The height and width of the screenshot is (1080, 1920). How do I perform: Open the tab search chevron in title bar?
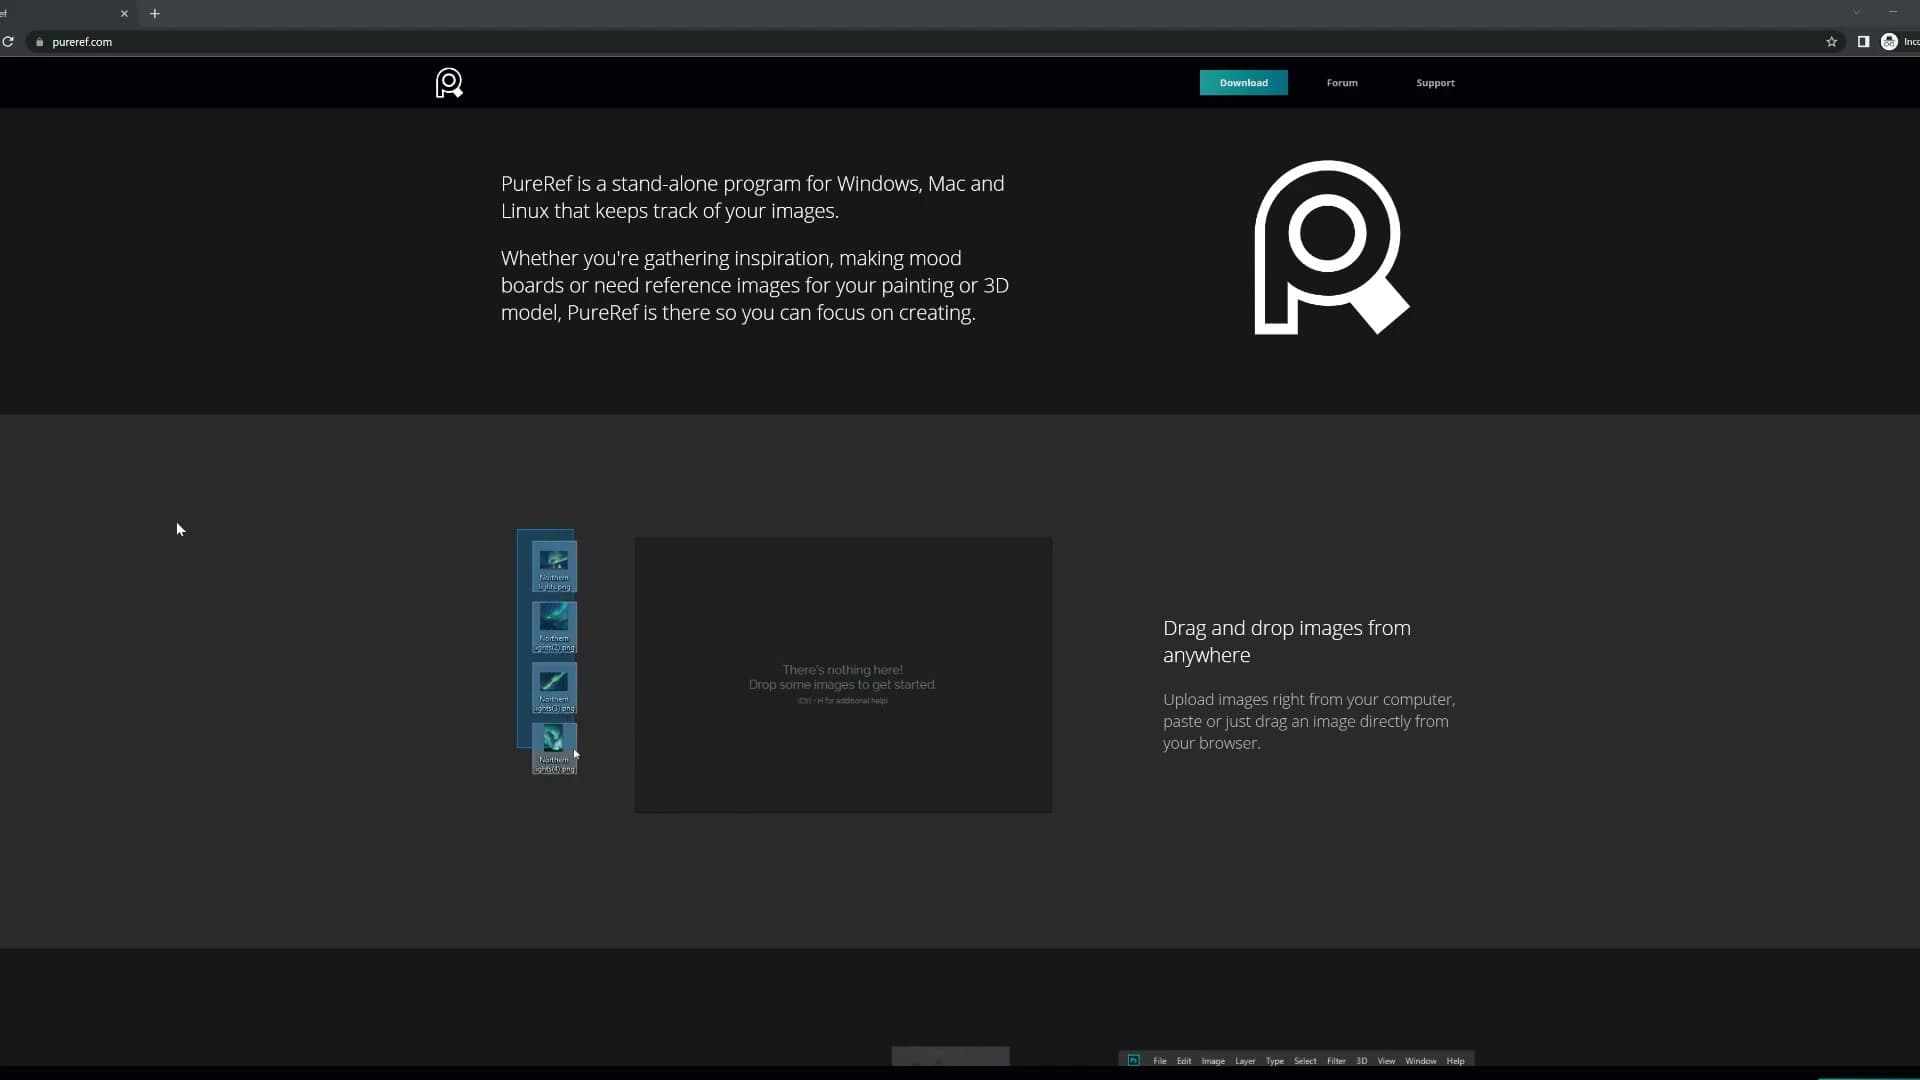1856,13
